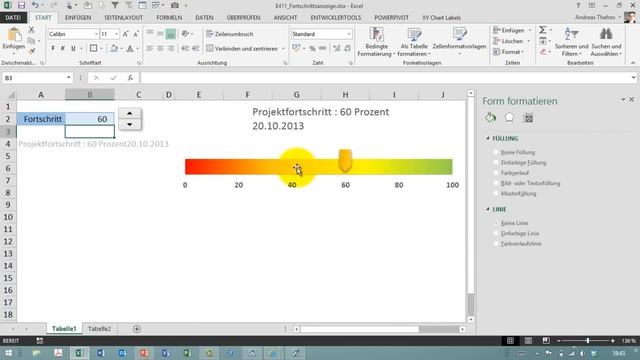Image resolution: width=640 pixels, height=360 pixels.
Task: Open the ENTWICKLERTOOLS tab
Action: 336,18
